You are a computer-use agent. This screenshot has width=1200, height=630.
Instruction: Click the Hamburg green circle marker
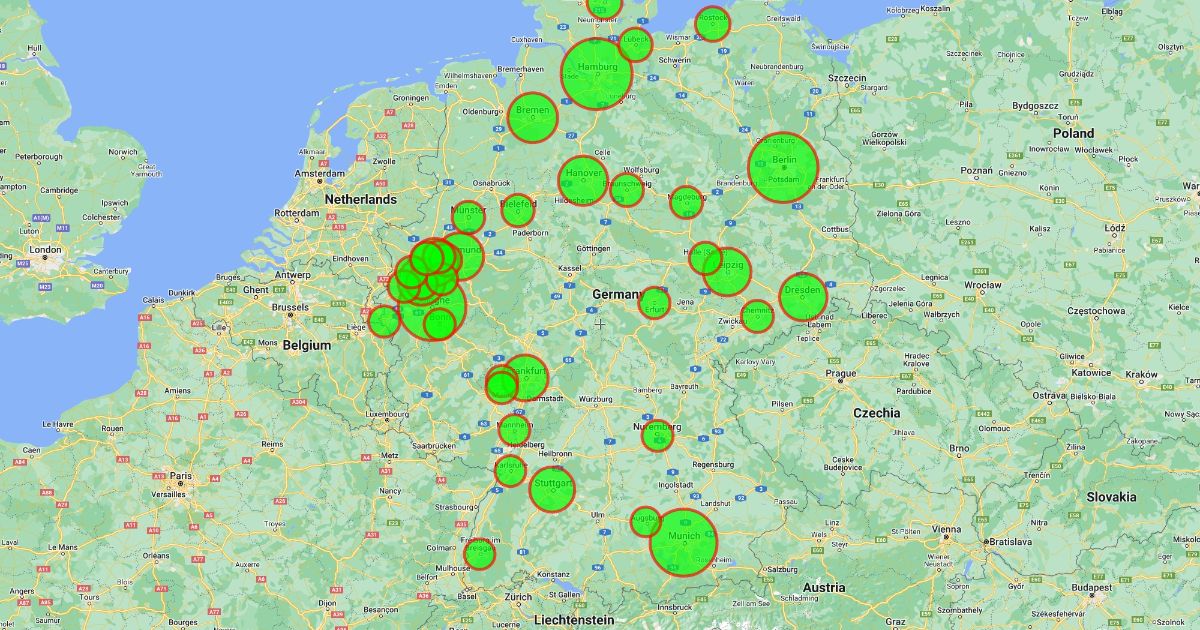pos(597,73)
